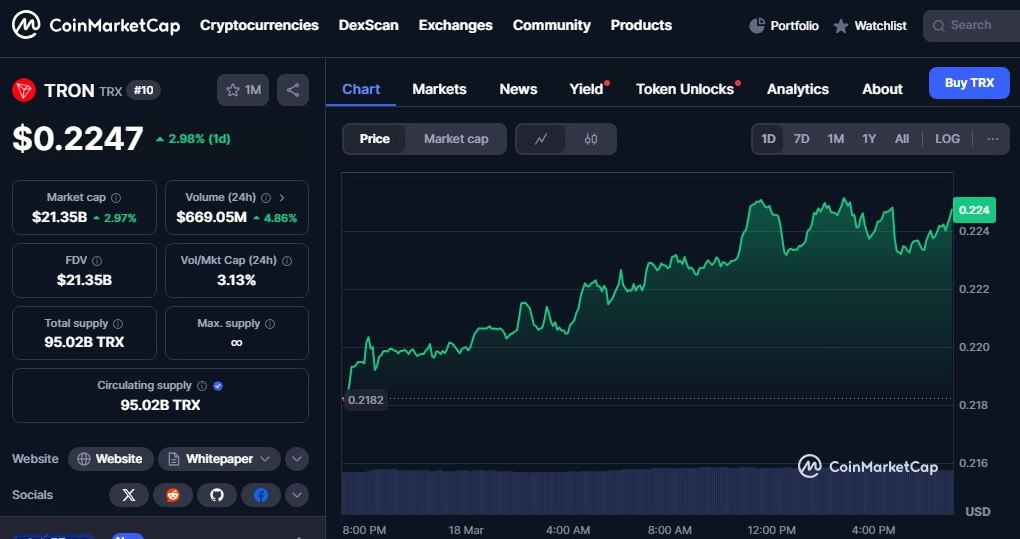Image resolution: width=1020 pixels, height=539 pixels.
Task: Click Circulating supply info icon
Action: 202,386
